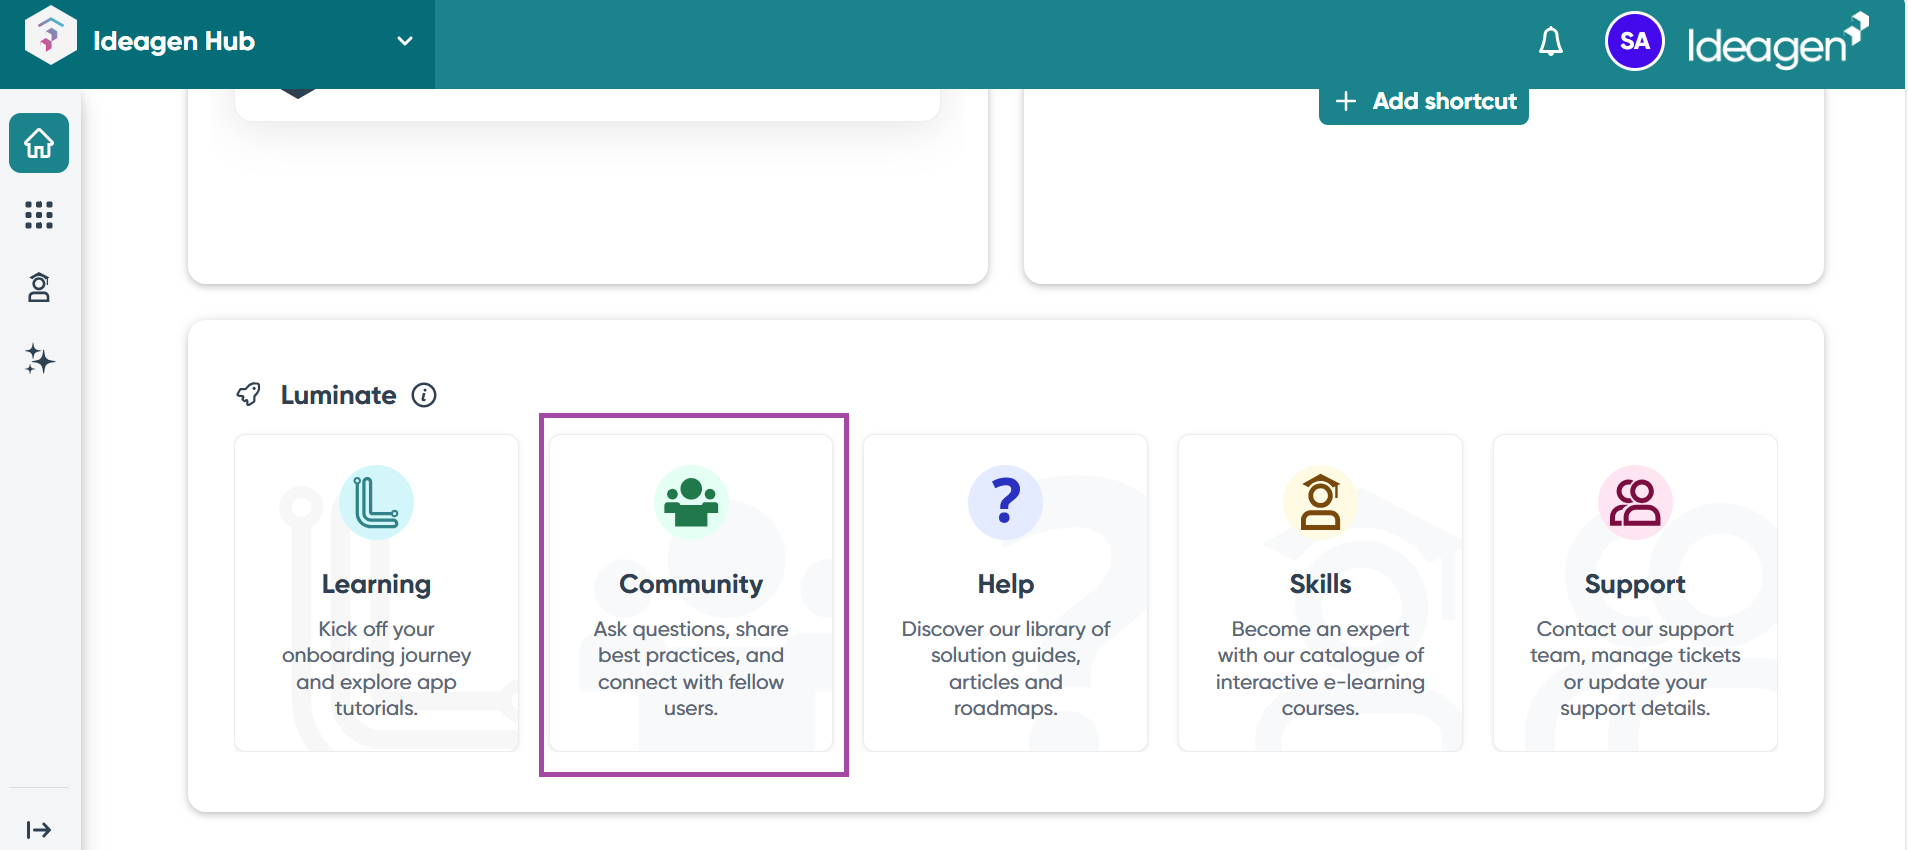This screenshot has width=1908, height=850.
Task: Click the Ideagen Hub hexagon logo
Action: tap(50, 36)
